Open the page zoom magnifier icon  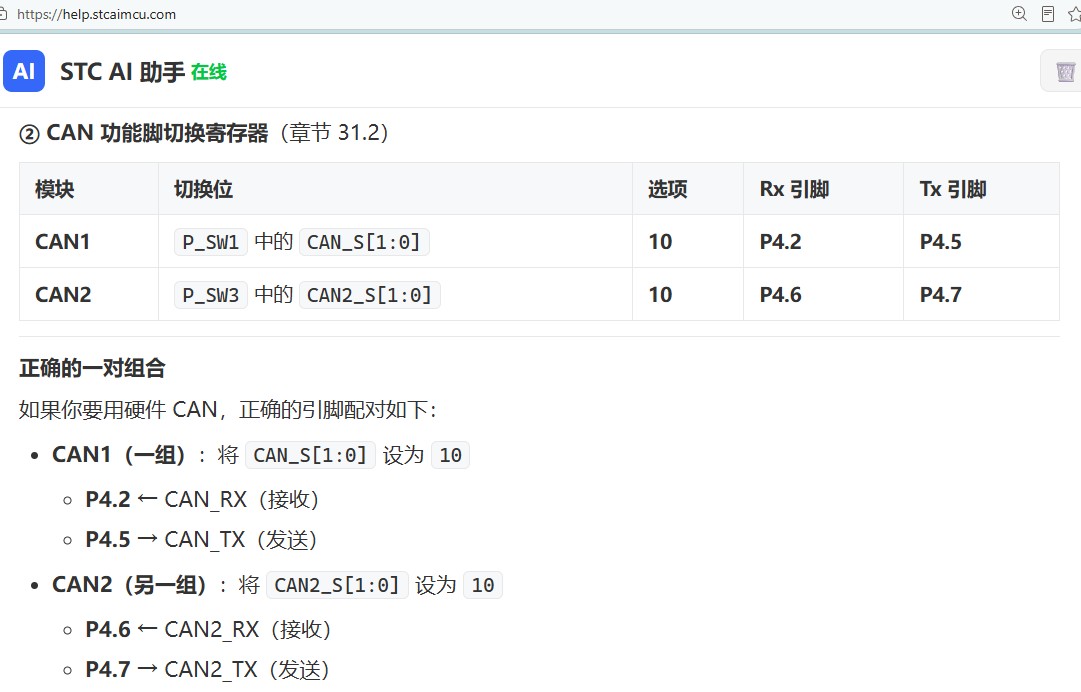coord(1019,14)
